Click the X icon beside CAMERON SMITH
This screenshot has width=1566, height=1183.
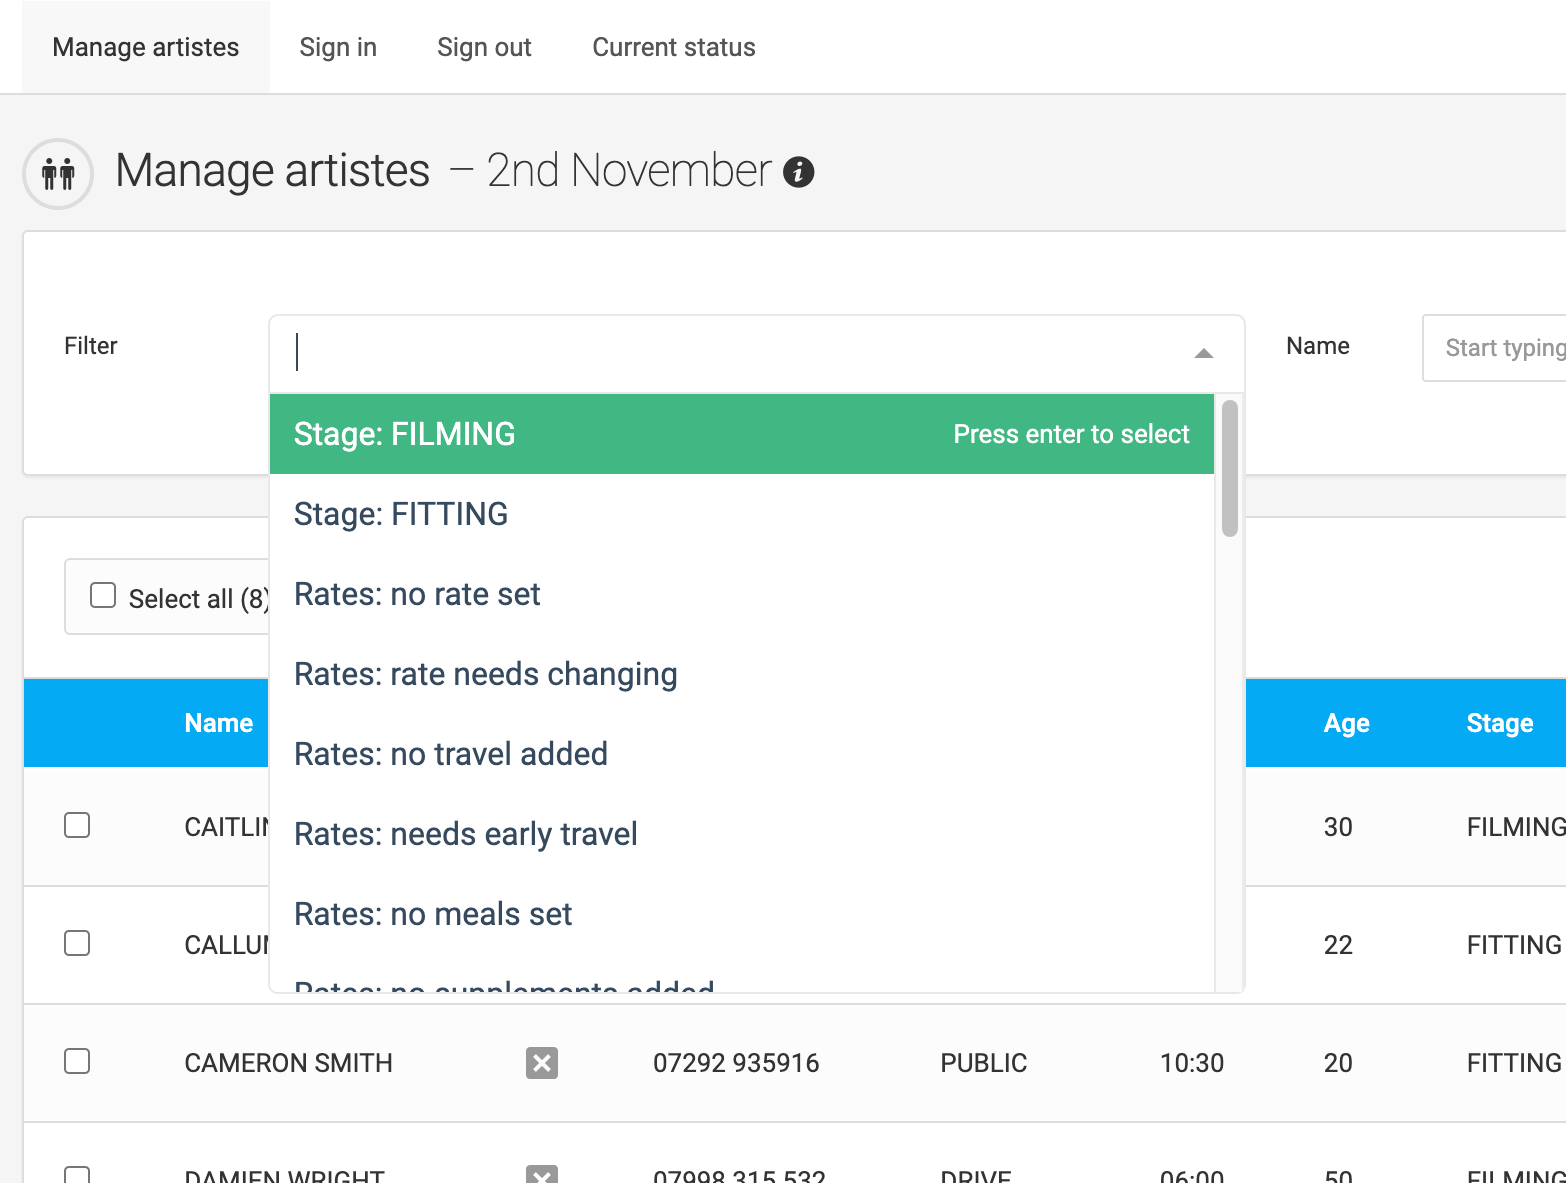coord(541,1063)
